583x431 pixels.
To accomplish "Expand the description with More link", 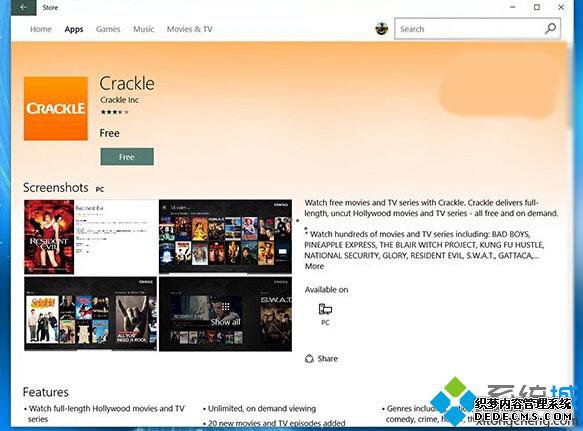I will point(315,266).
